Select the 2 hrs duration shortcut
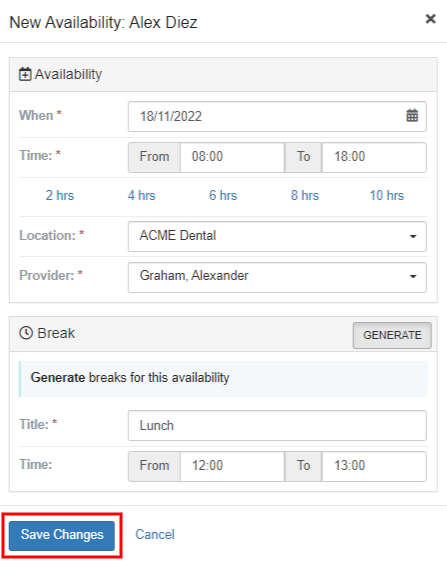 coord(60,195)
